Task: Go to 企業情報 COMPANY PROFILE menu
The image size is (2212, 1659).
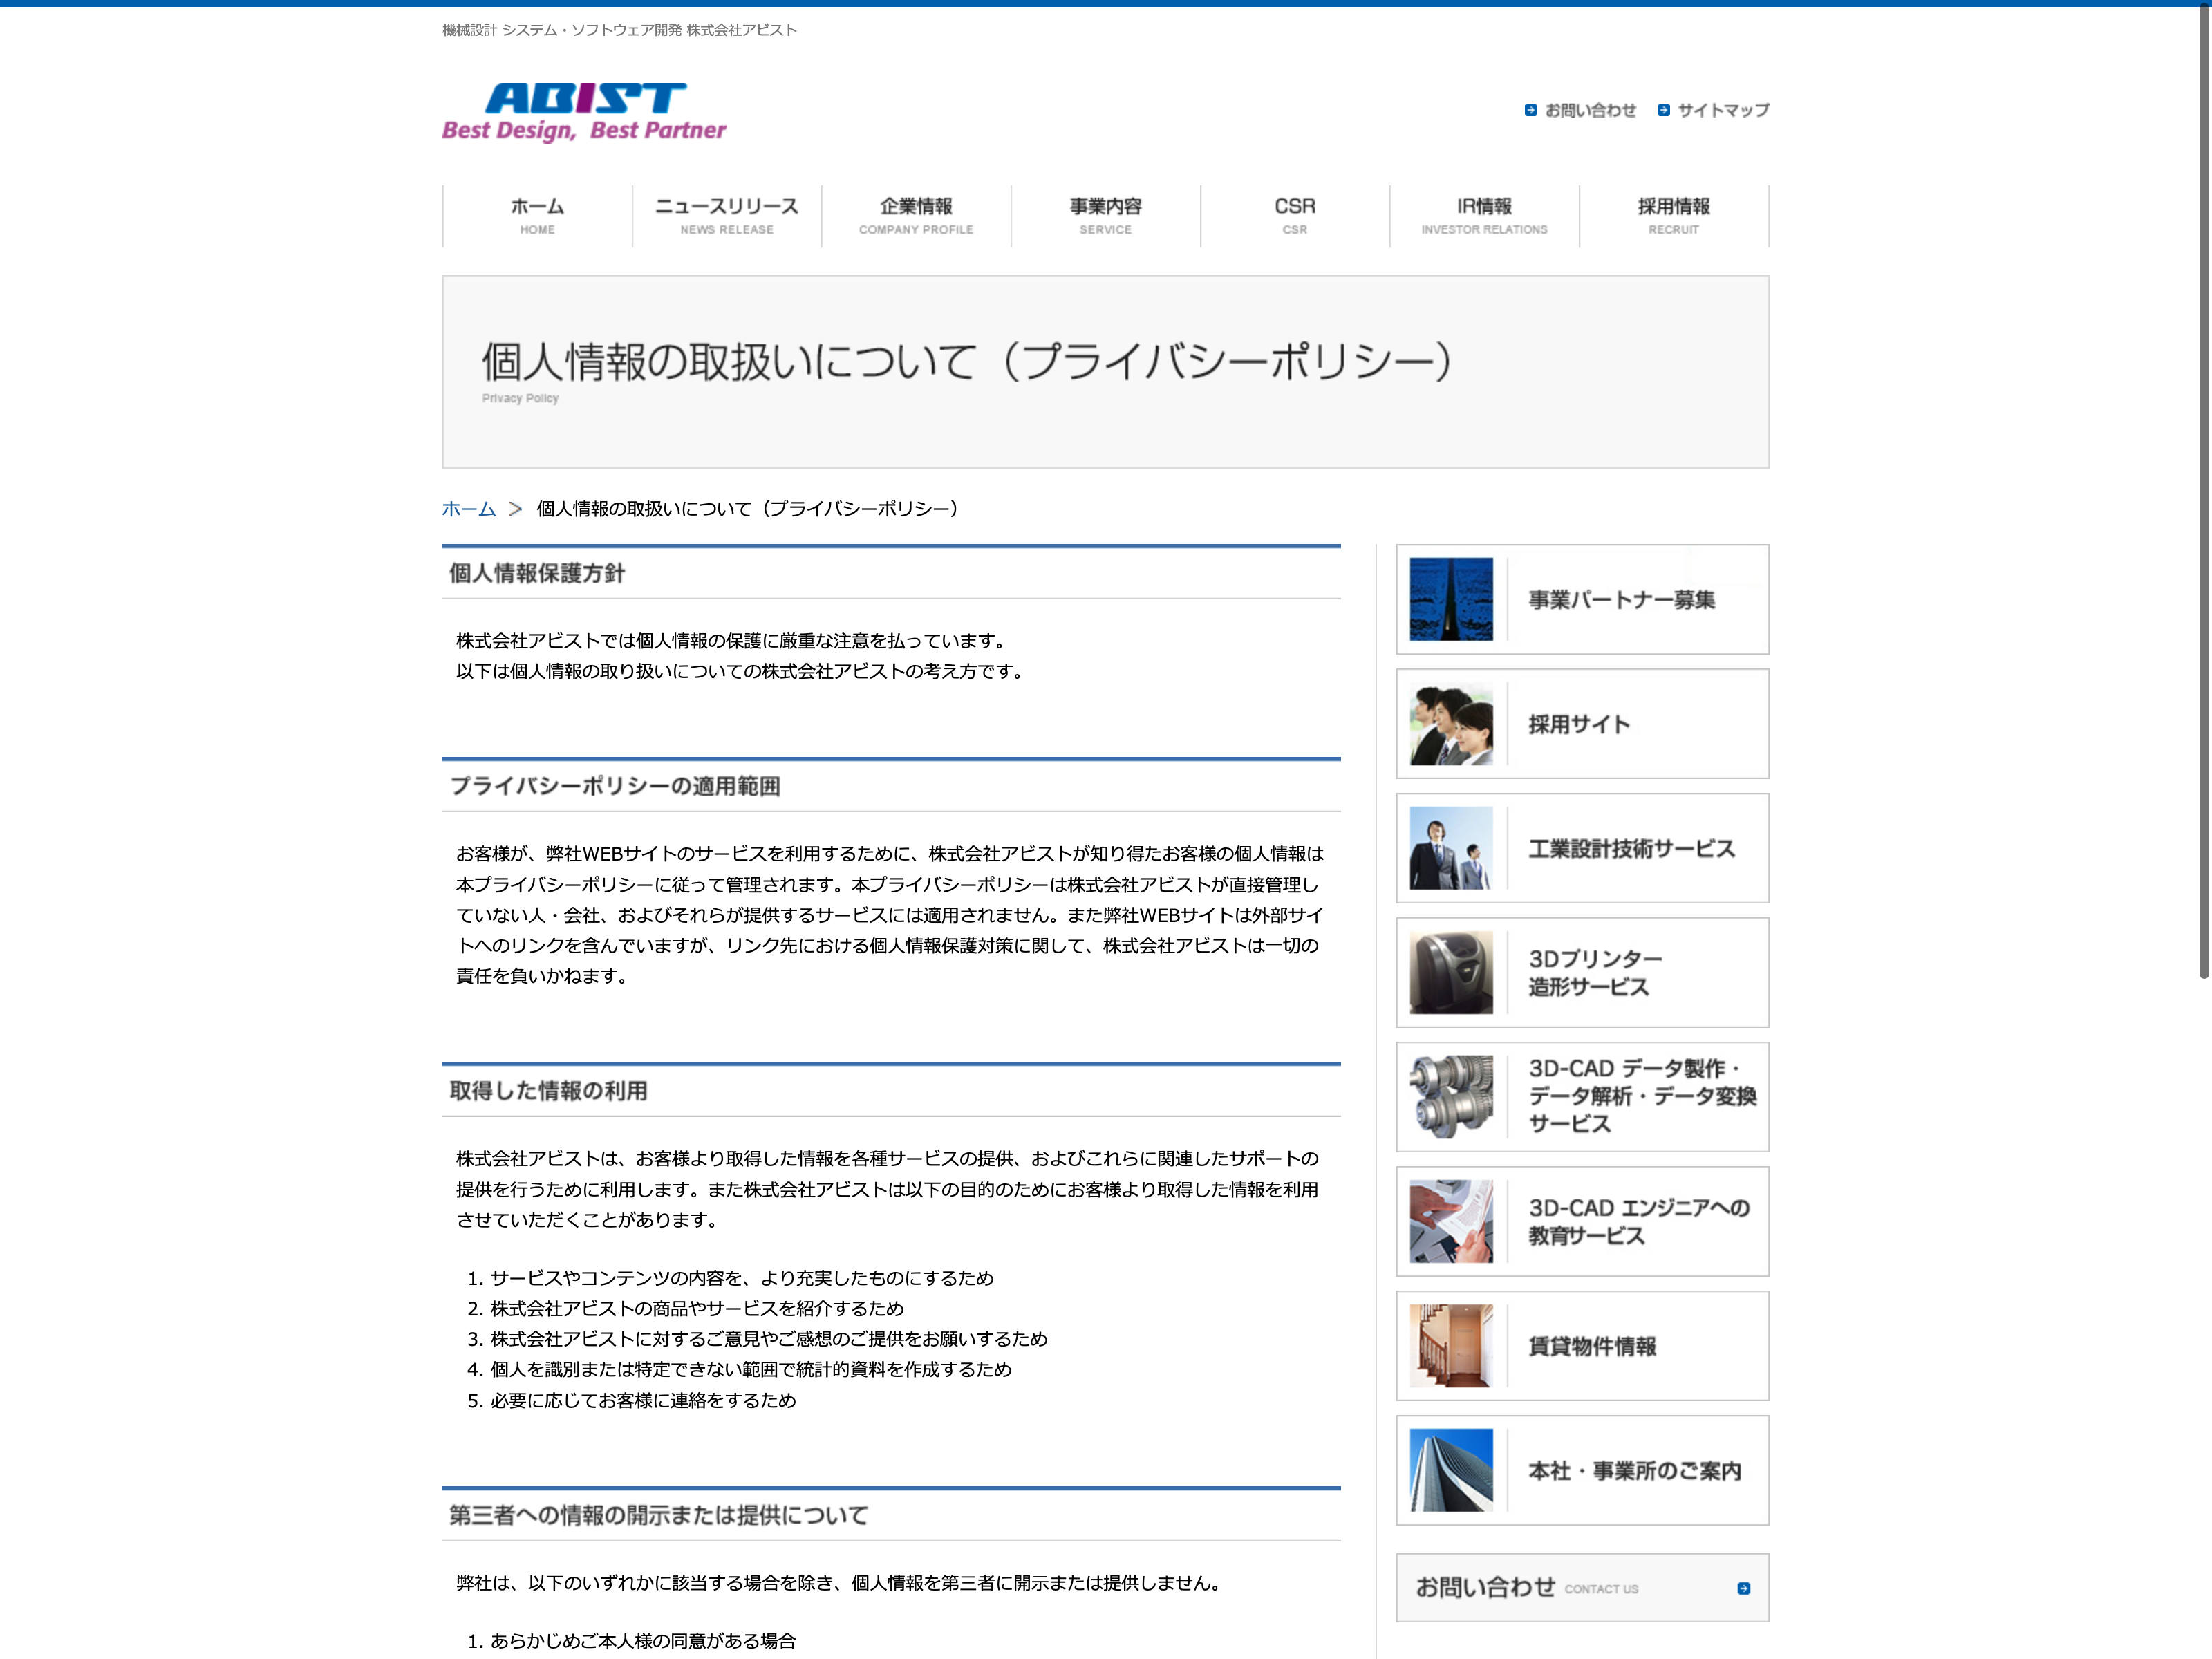Action: [916, 215]
